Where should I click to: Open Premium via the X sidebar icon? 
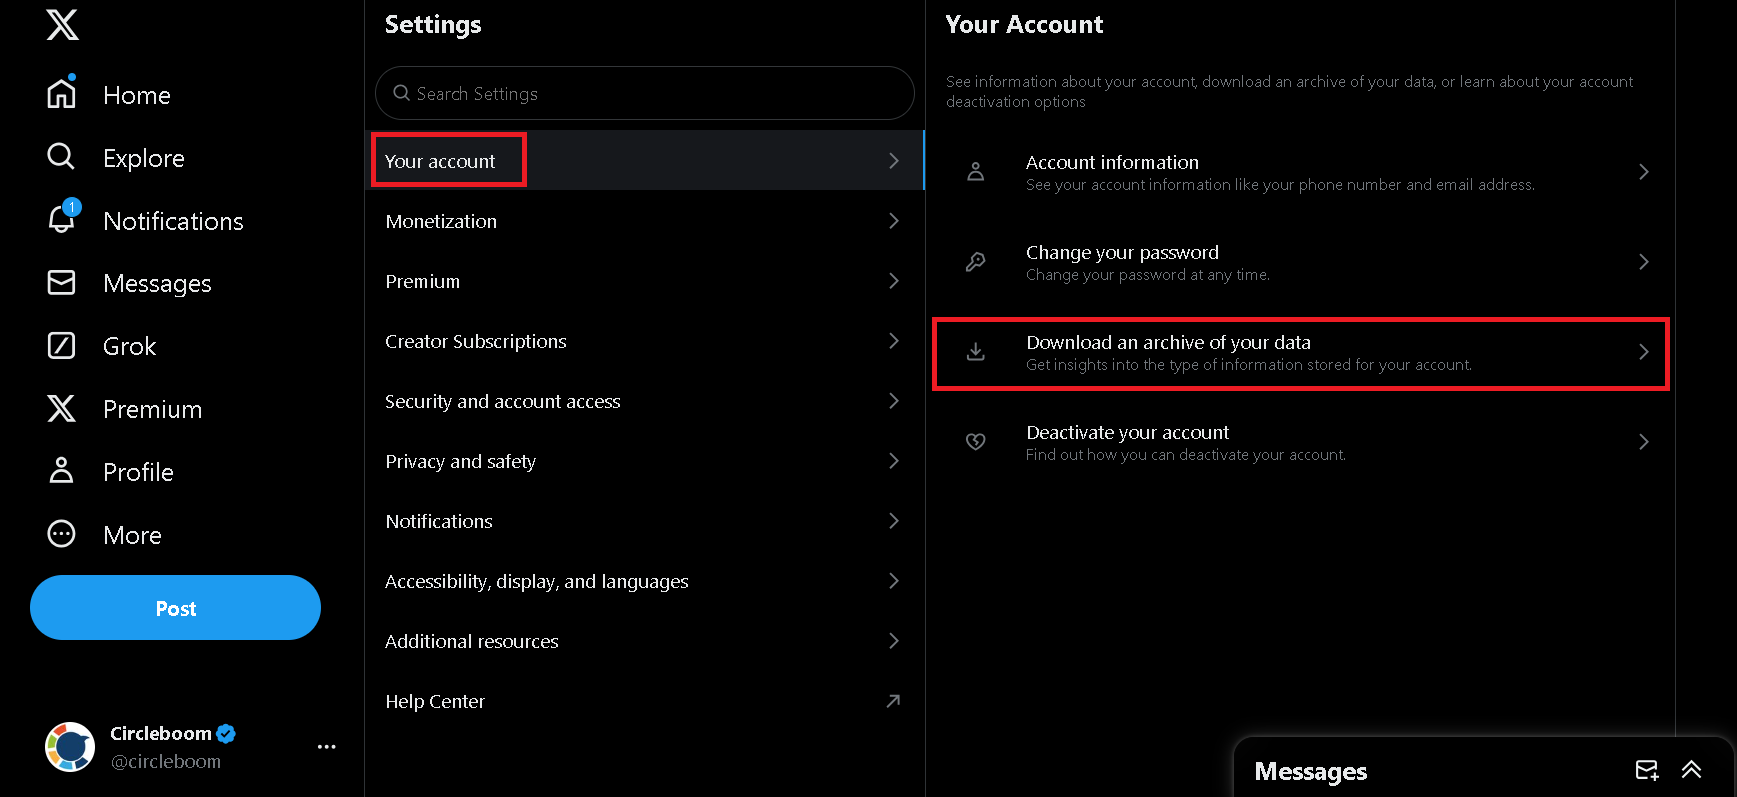60,409
